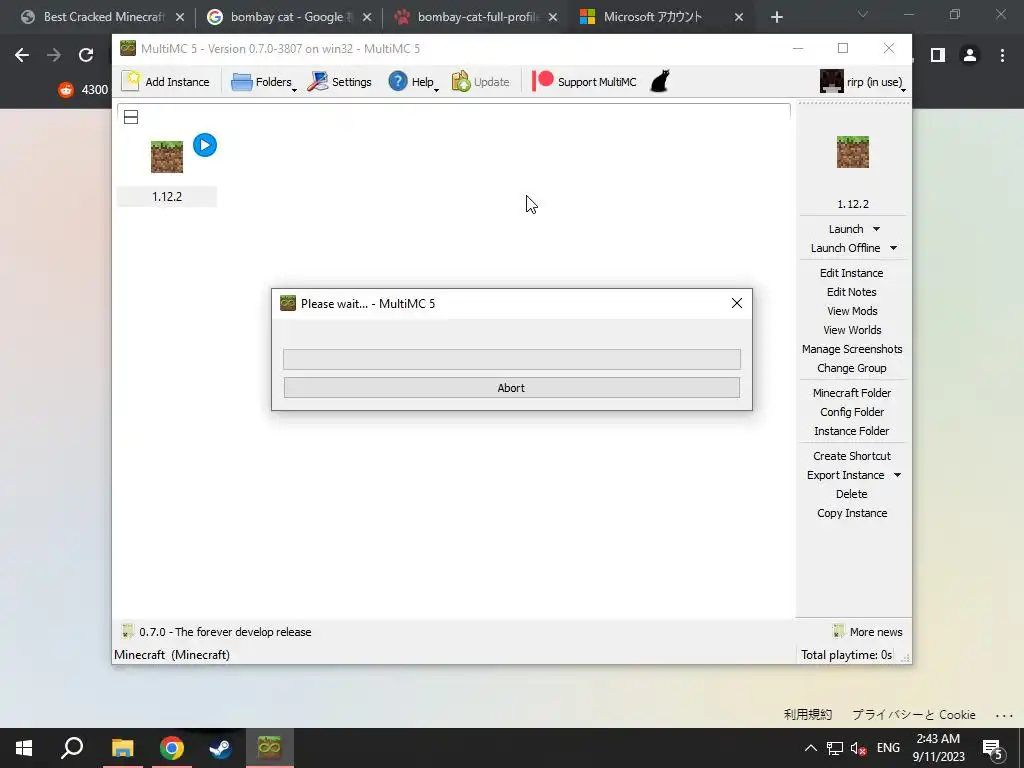Click the browser tab search chevron
The width and height of the screenshot is (1024, 768).
863,14
